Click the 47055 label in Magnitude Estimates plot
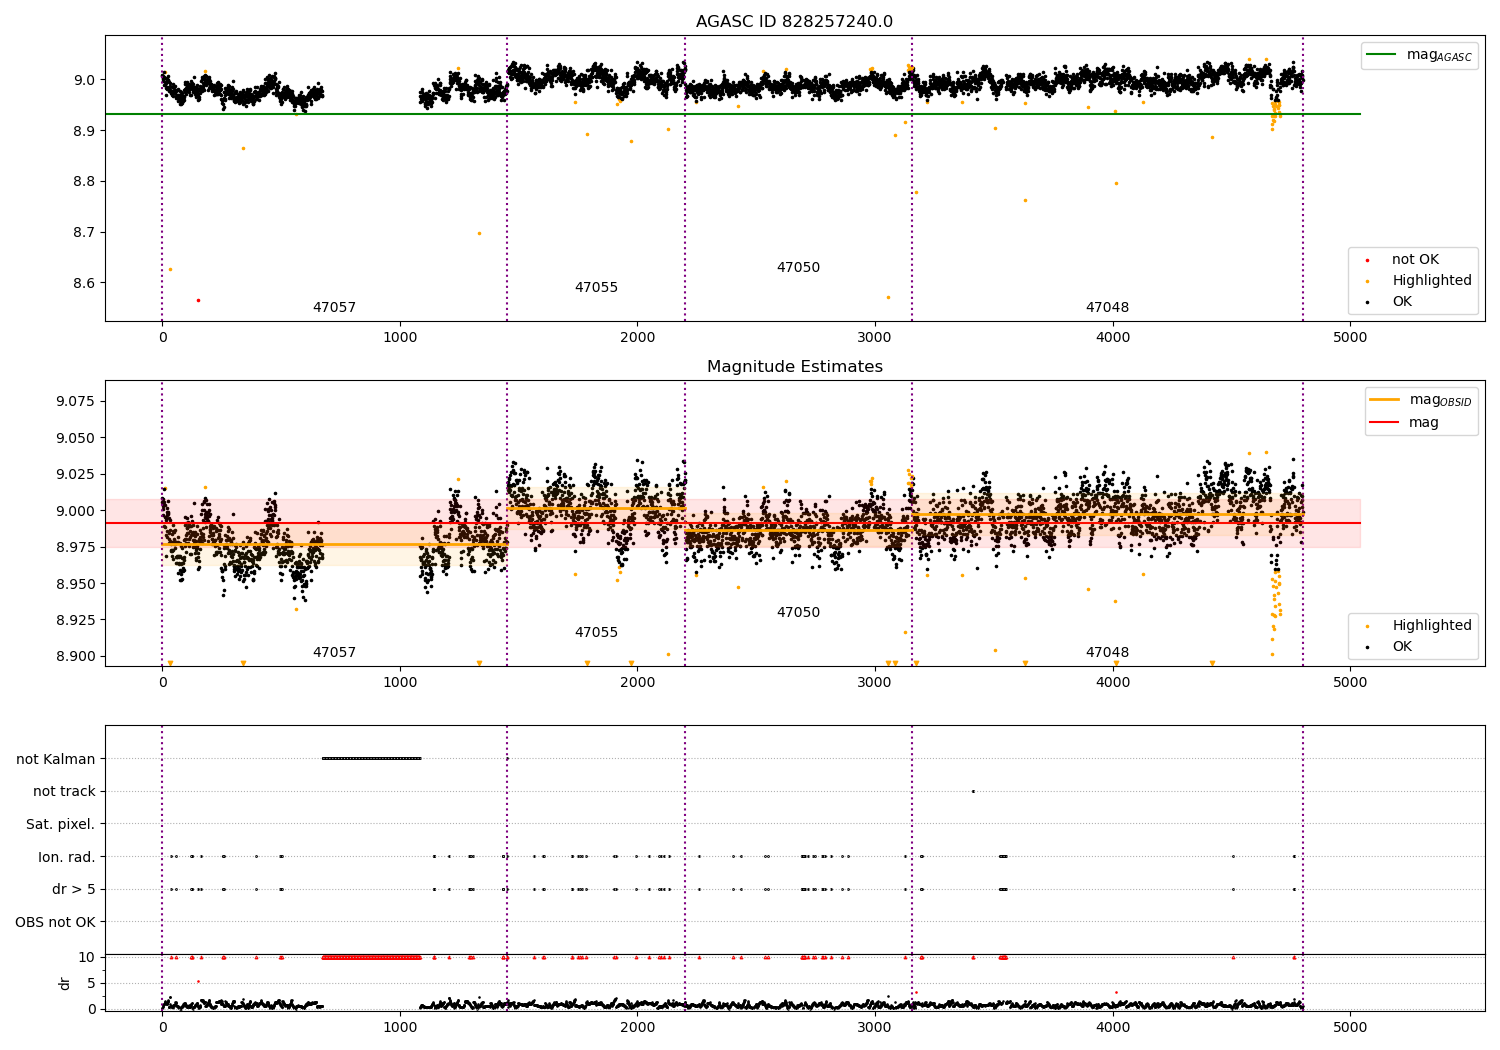The image size is (1500, 1050). point(596,633)
